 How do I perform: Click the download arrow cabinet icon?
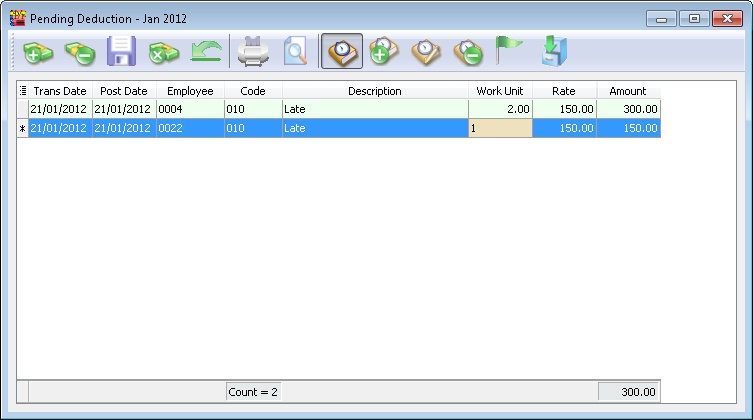tap(551, 52)
